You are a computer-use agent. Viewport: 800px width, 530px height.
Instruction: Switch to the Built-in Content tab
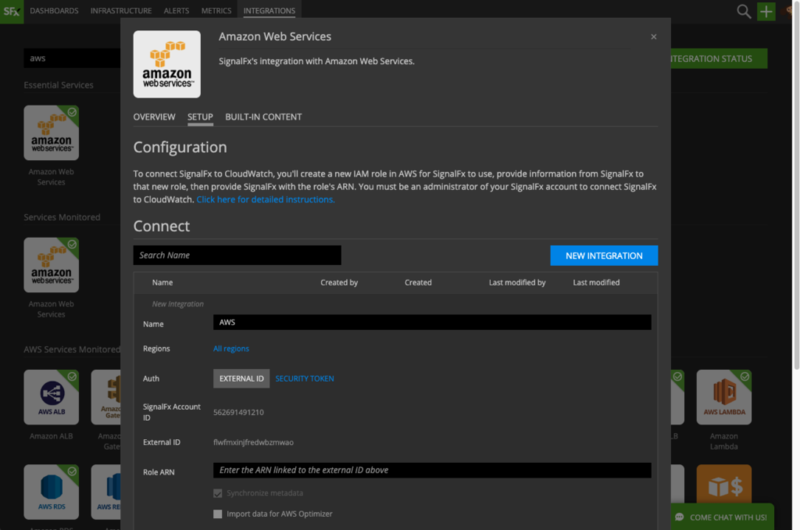point(263,117)
